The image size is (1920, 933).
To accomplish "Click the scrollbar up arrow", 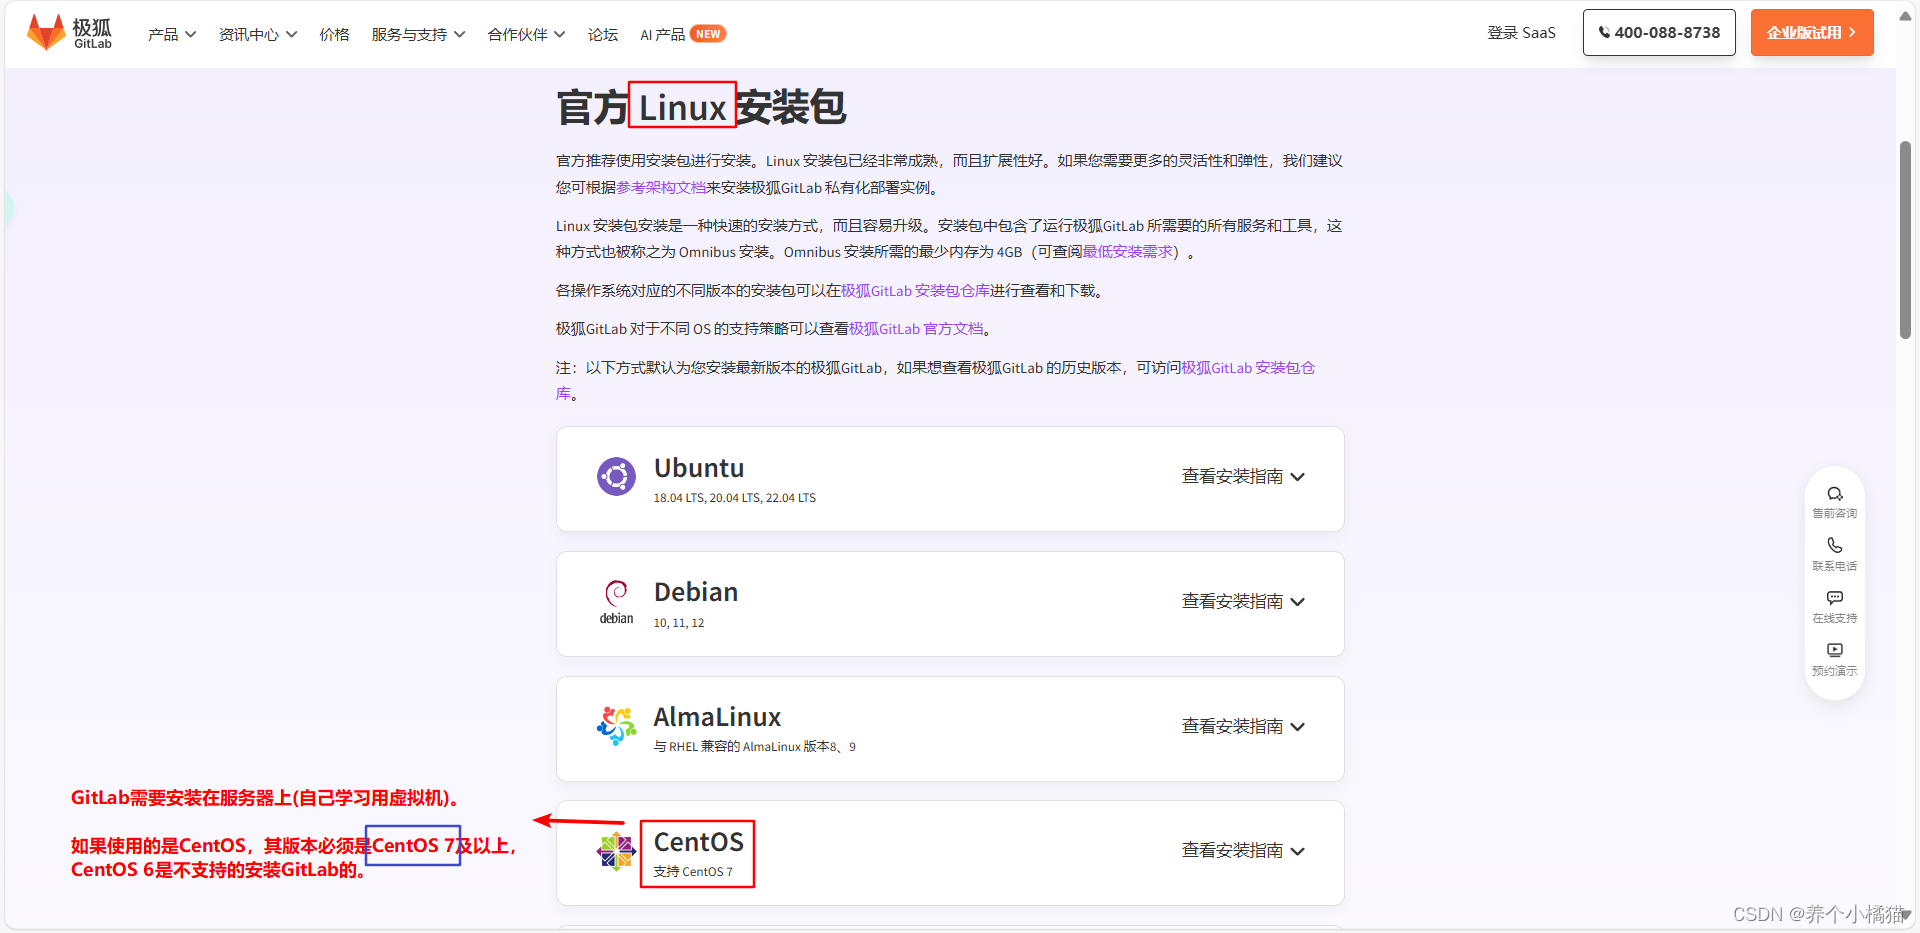I will click(x=1905, y=16).
